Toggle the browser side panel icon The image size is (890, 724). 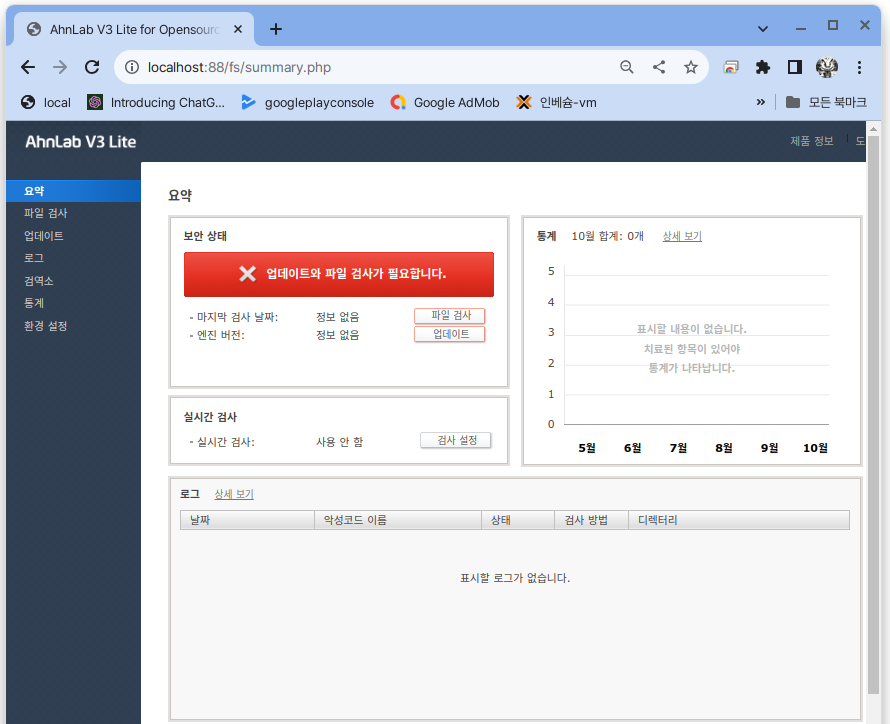pos(795,68)
